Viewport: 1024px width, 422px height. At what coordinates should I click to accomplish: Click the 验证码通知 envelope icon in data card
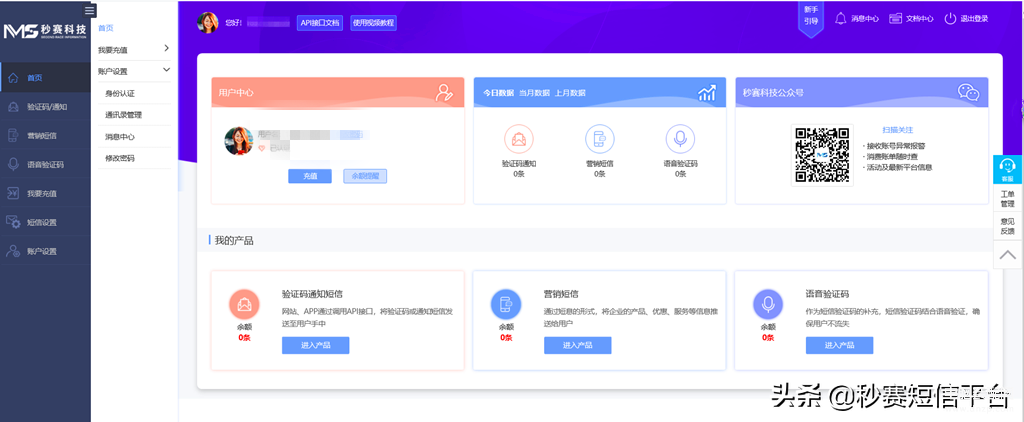tap(519, 139)
